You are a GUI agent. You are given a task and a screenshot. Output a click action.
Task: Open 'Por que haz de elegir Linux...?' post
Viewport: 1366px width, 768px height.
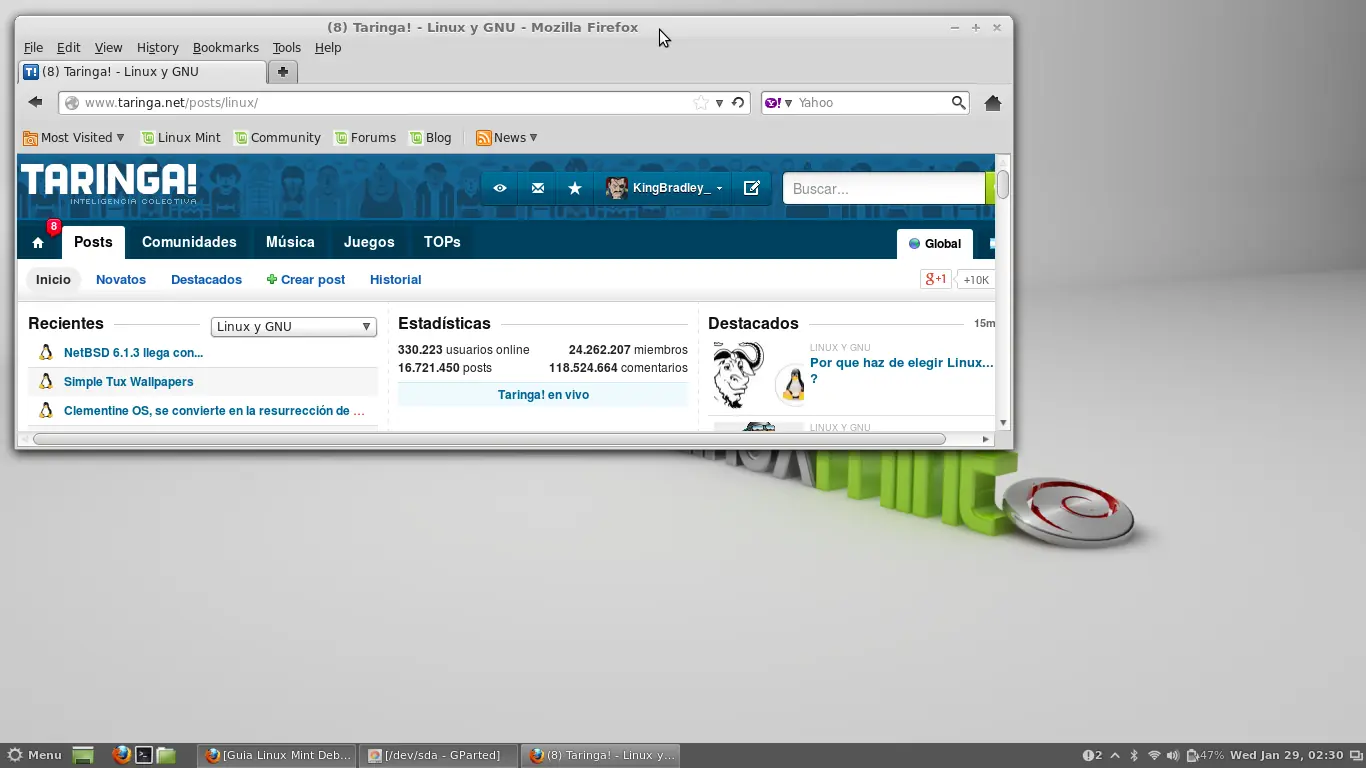pyautogui.click(x=902, y=371)
